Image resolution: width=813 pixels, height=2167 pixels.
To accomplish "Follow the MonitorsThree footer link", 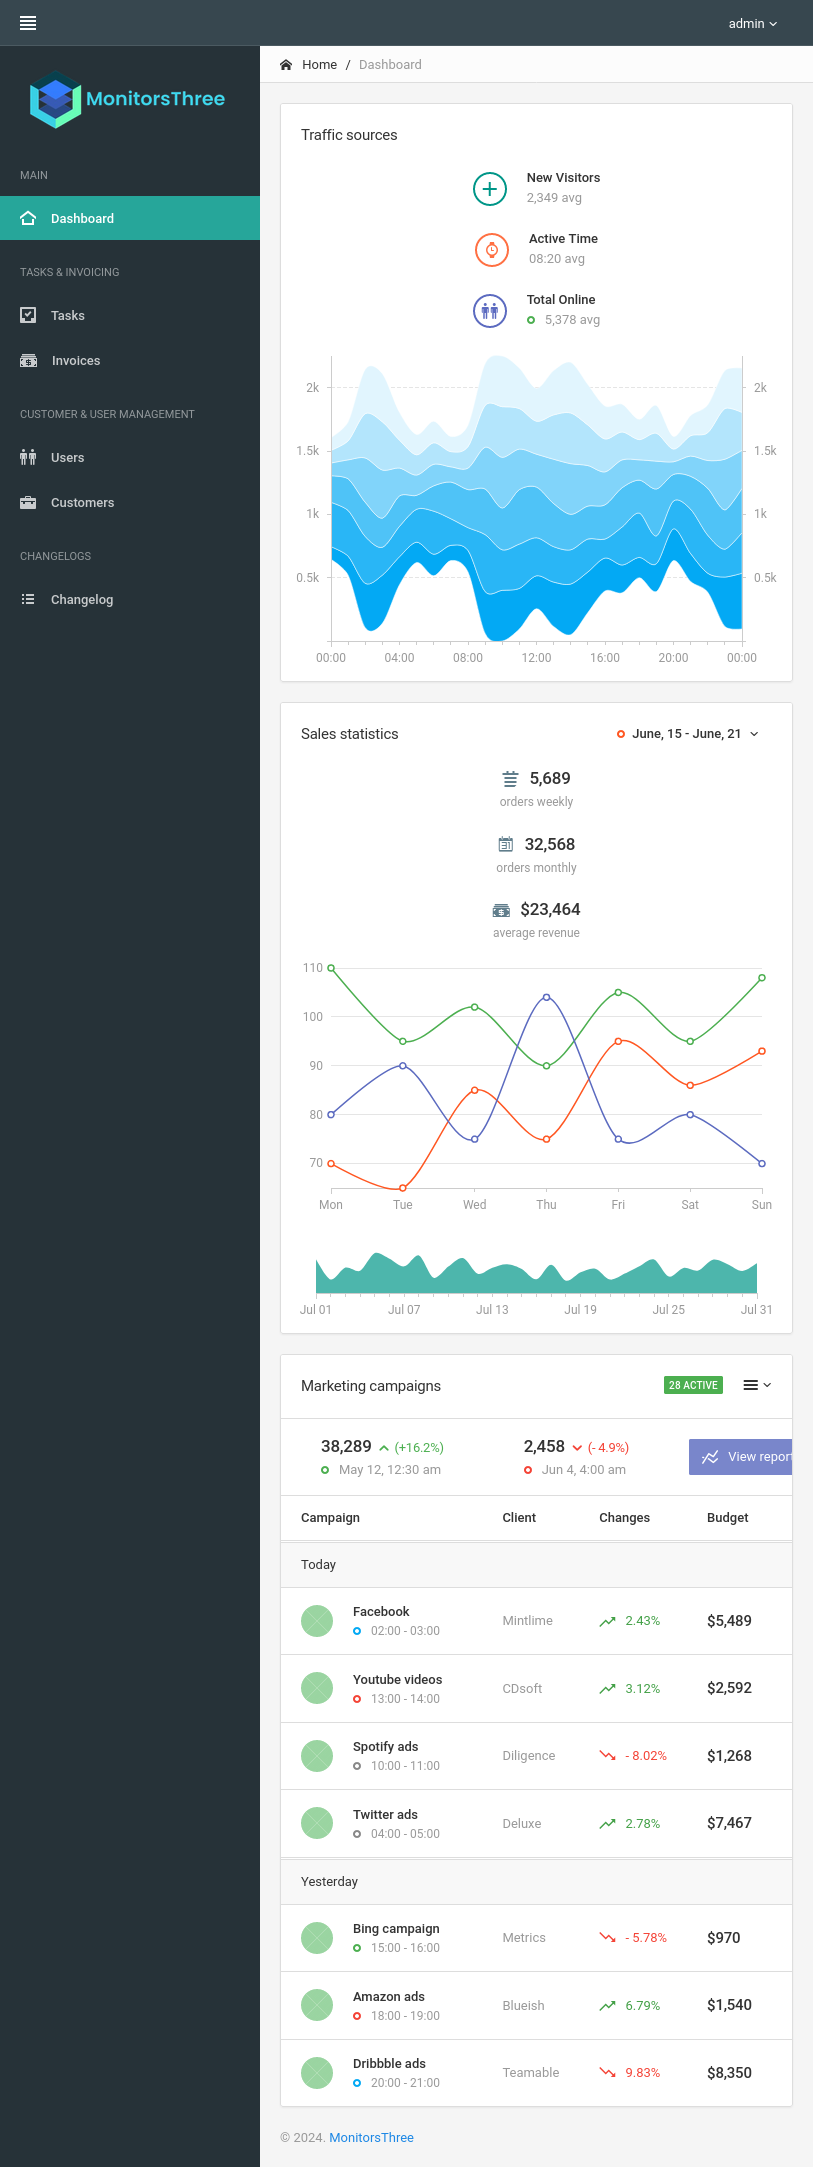I will coord(371,2138).
